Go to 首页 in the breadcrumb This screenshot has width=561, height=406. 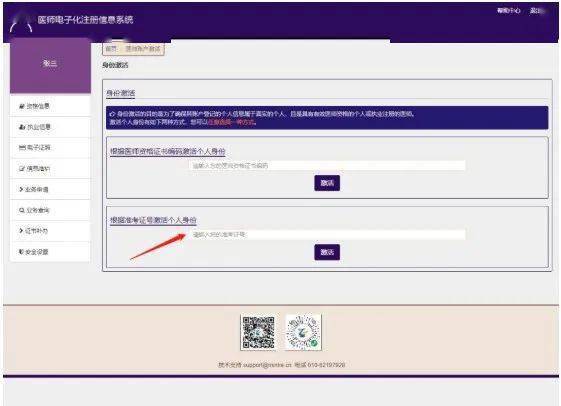[x=111, y=49]
